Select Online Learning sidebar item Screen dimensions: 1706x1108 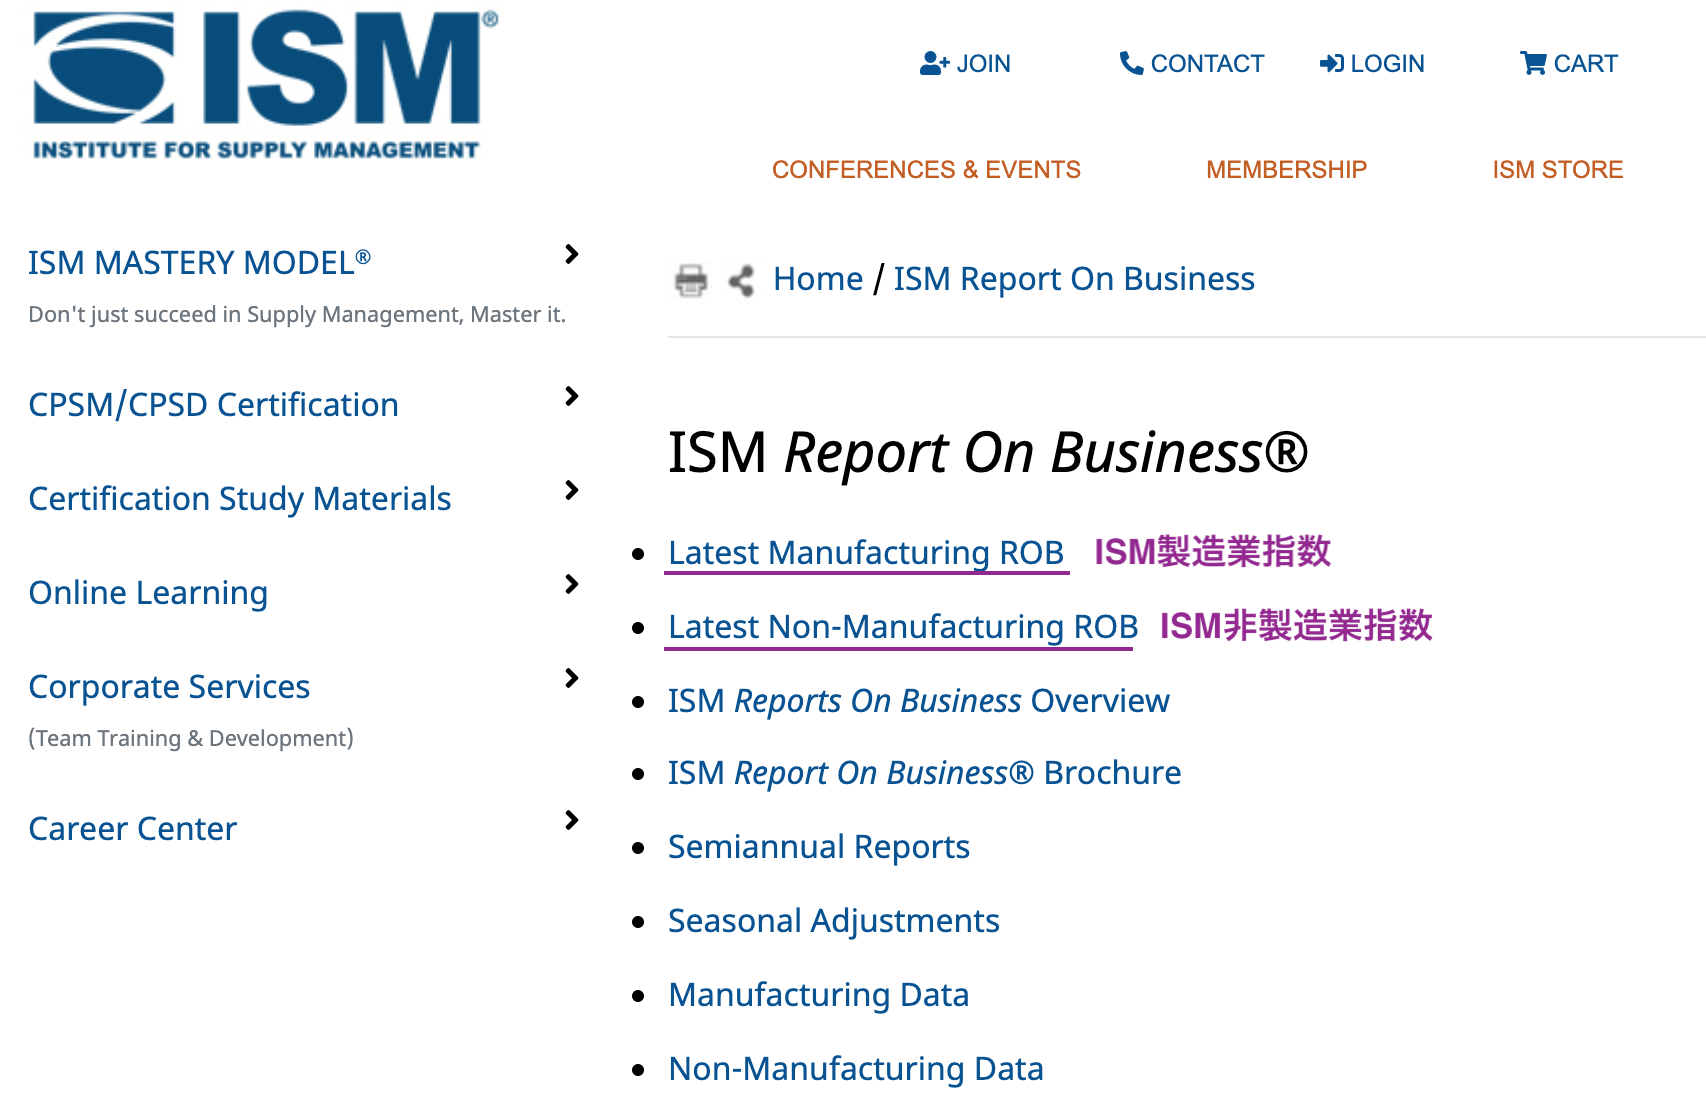pos(148,592)
